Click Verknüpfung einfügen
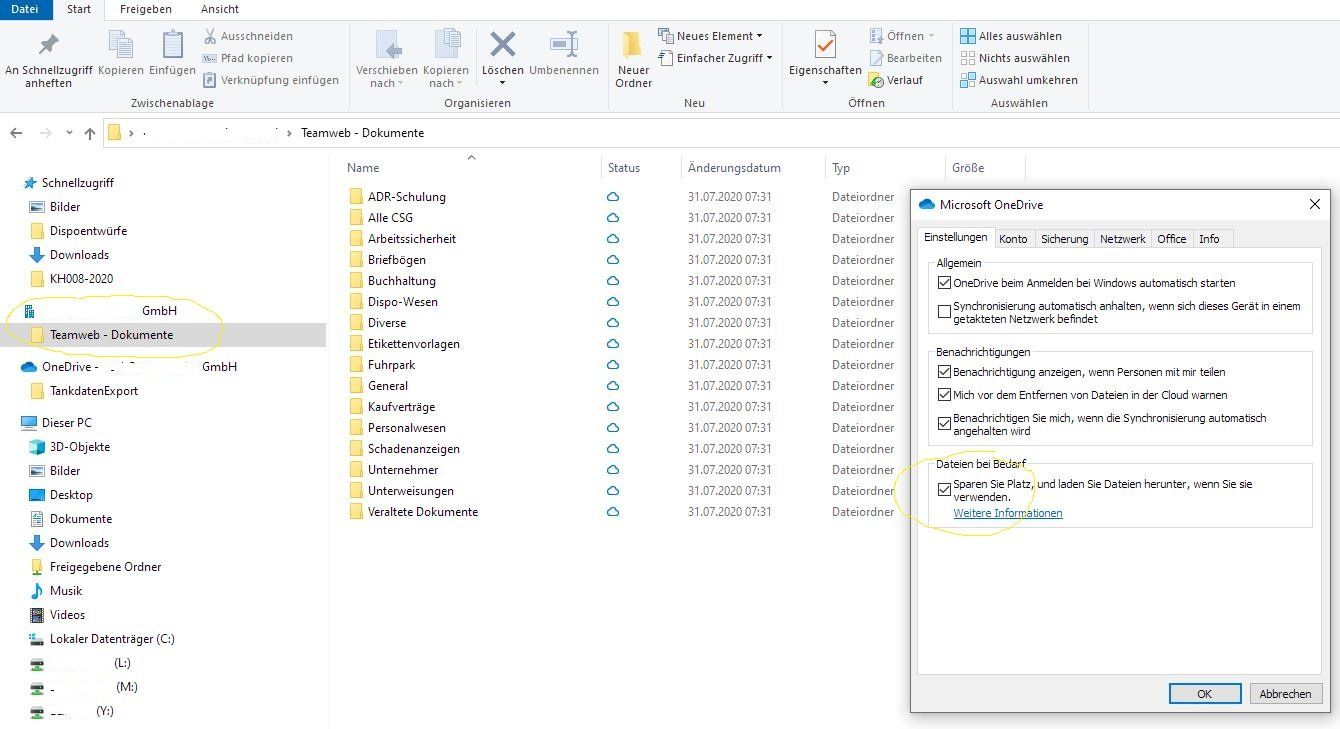Screen dimensions: 1340x729 coord(271,80)
